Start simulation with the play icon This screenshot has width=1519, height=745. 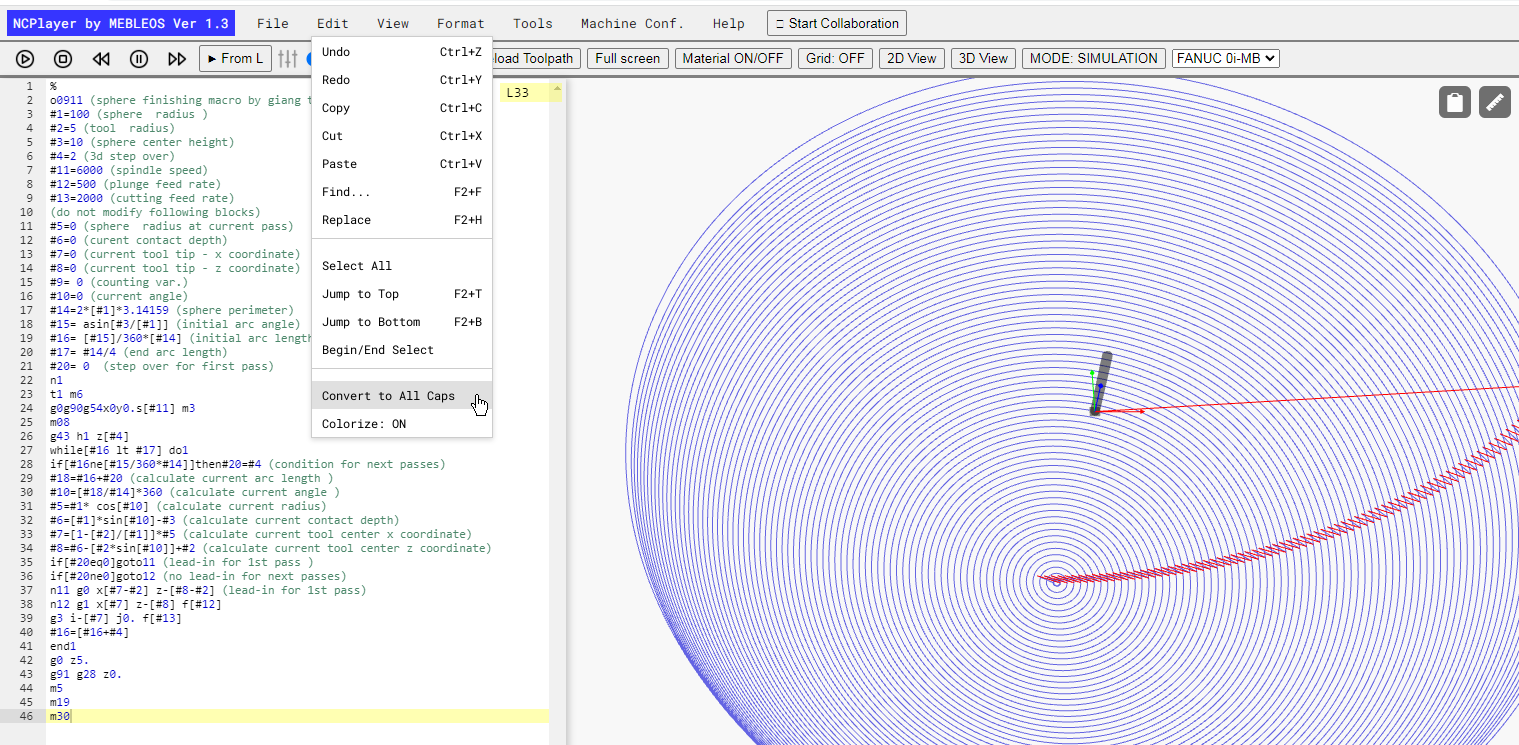tap(25, 59)
